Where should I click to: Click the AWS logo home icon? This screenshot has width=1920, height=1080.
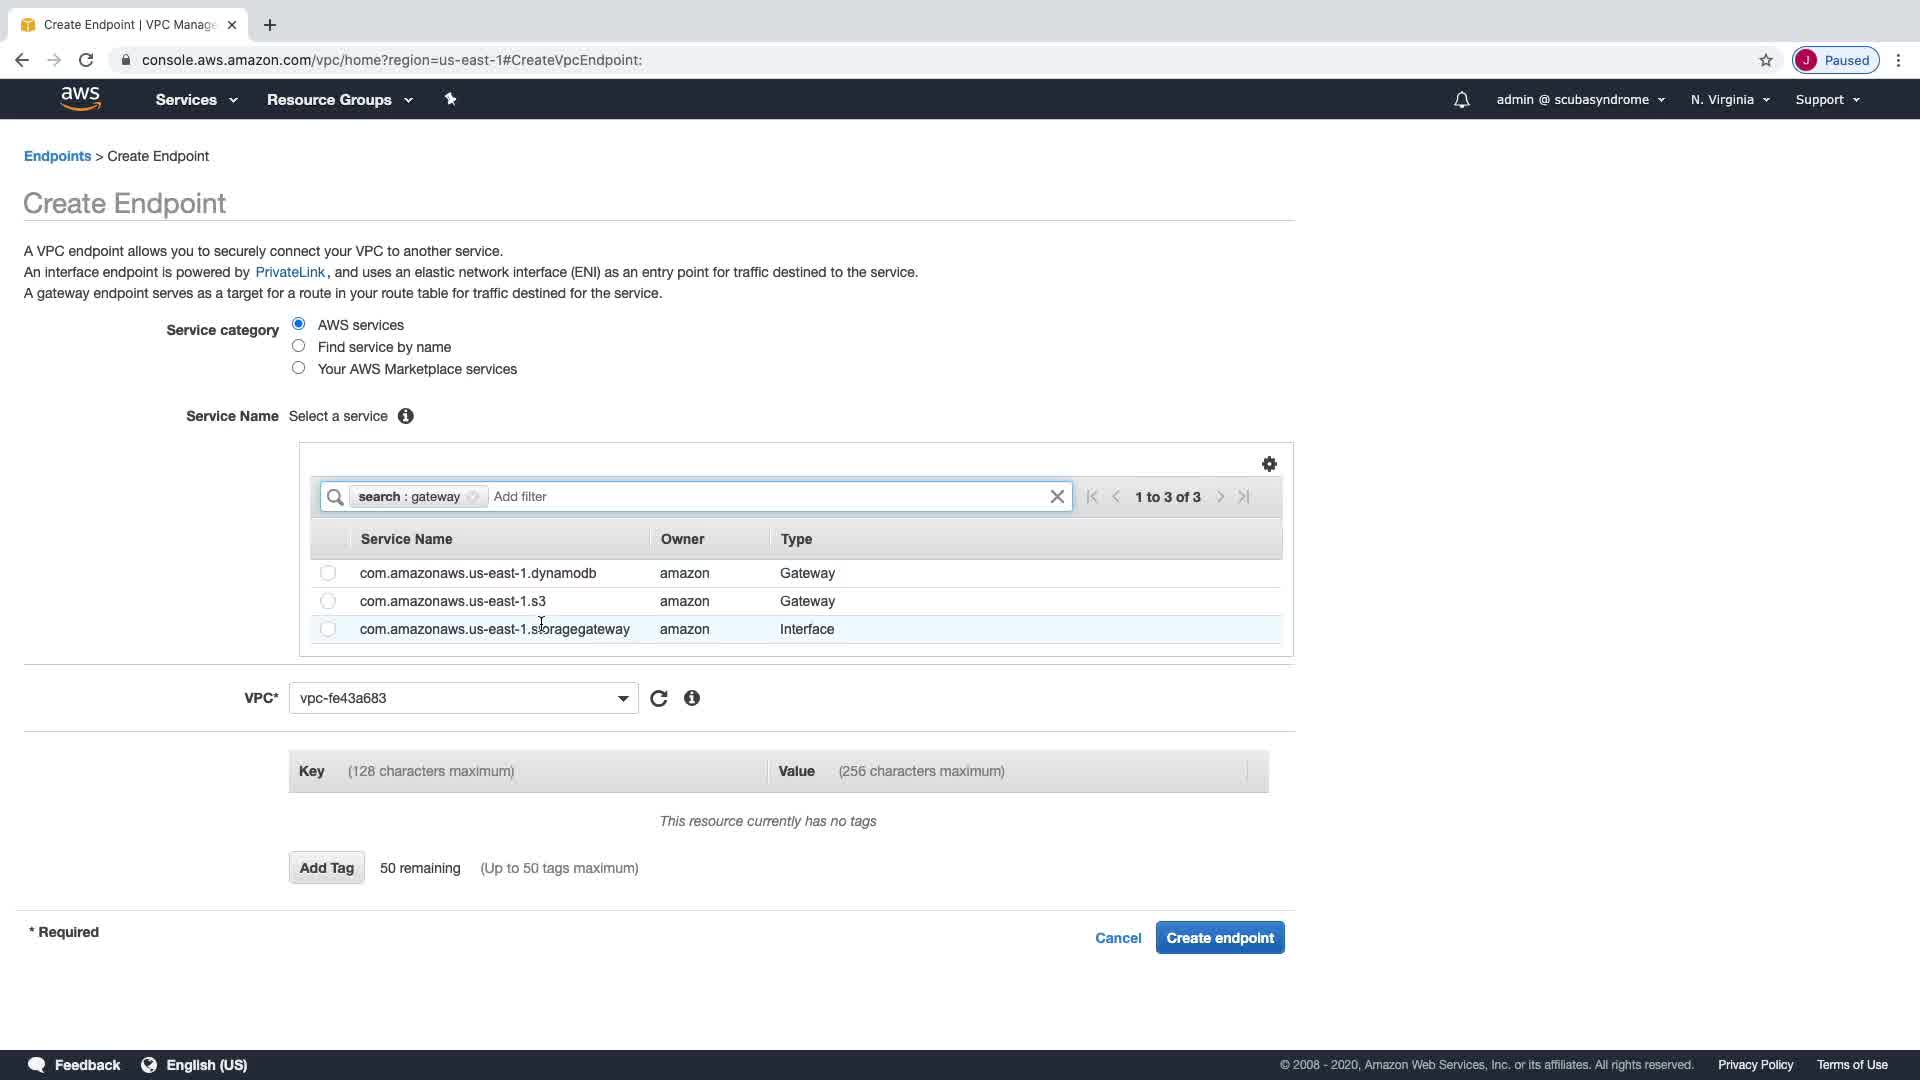(x=80, y=98)
